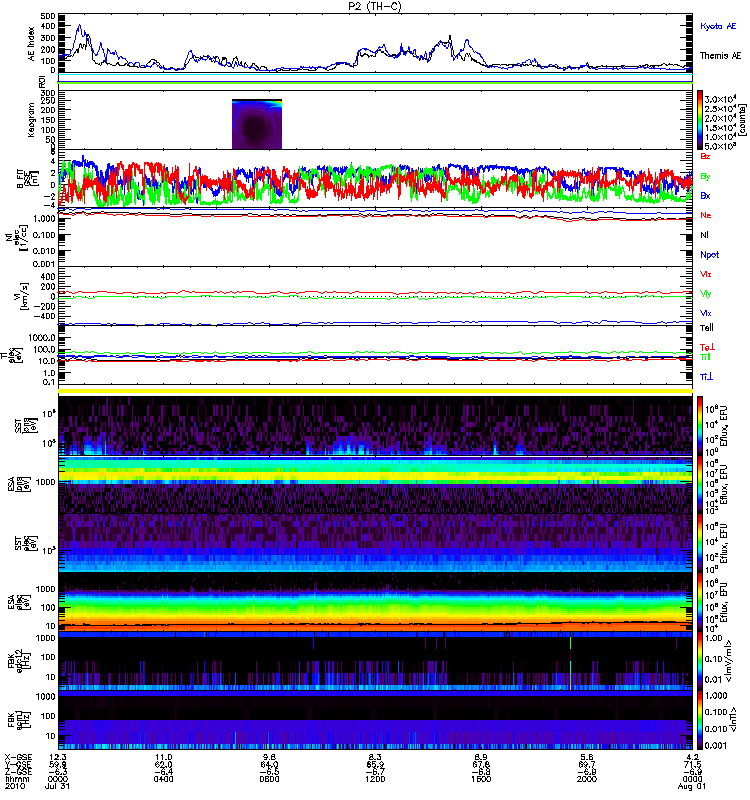Click the 2010 year label
This screenshot has height=800, width=750.
point(14,786)
